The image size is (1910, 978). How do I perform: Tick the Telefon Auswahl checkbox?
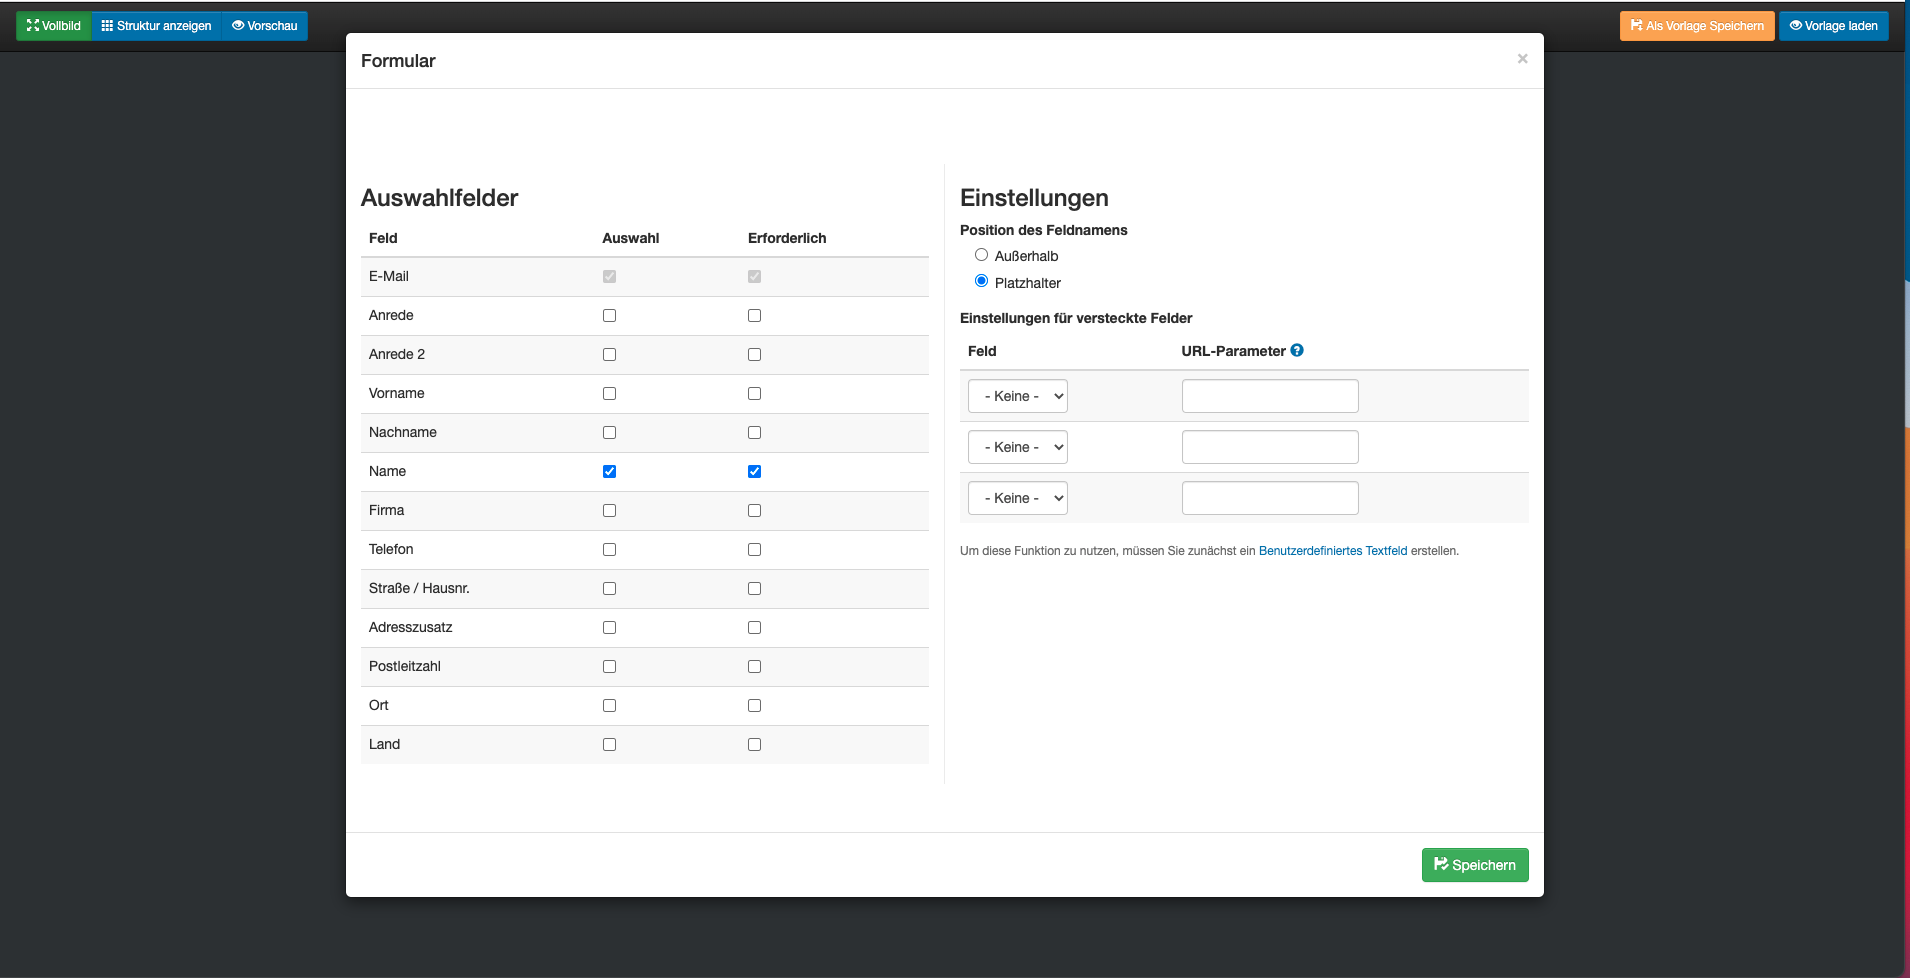(609, 550)
